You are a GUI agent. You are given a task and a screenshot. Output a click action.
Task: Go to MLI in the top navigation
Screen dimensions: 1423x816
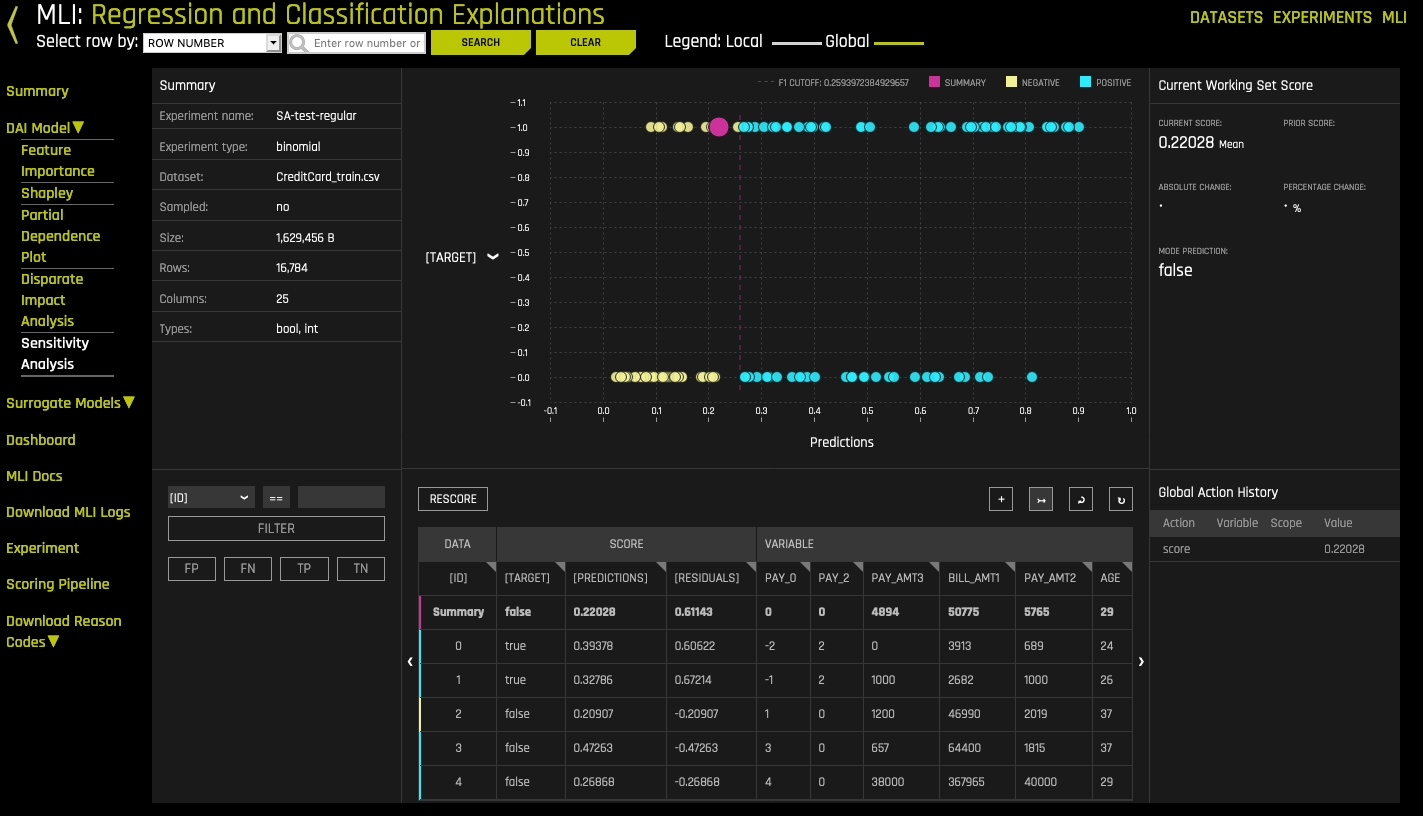[x=1394, y=17]
